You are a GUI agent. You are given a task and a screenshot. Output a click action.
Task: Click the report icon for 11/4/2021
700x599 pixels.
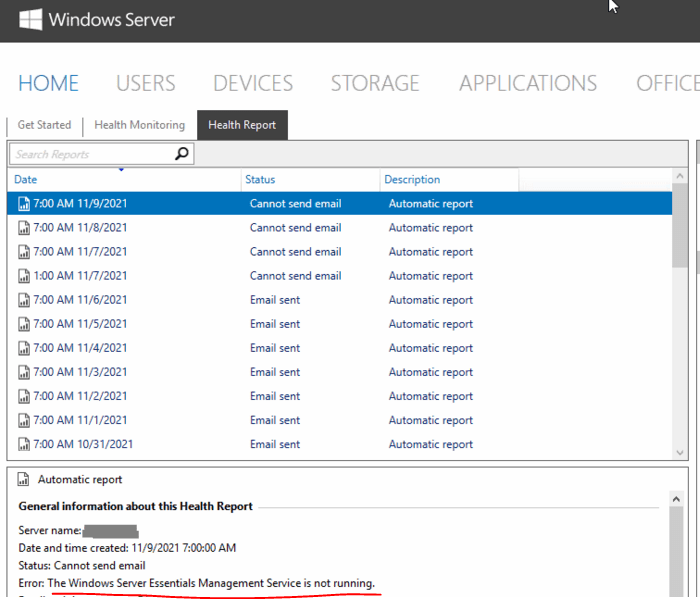click(24, 348)
